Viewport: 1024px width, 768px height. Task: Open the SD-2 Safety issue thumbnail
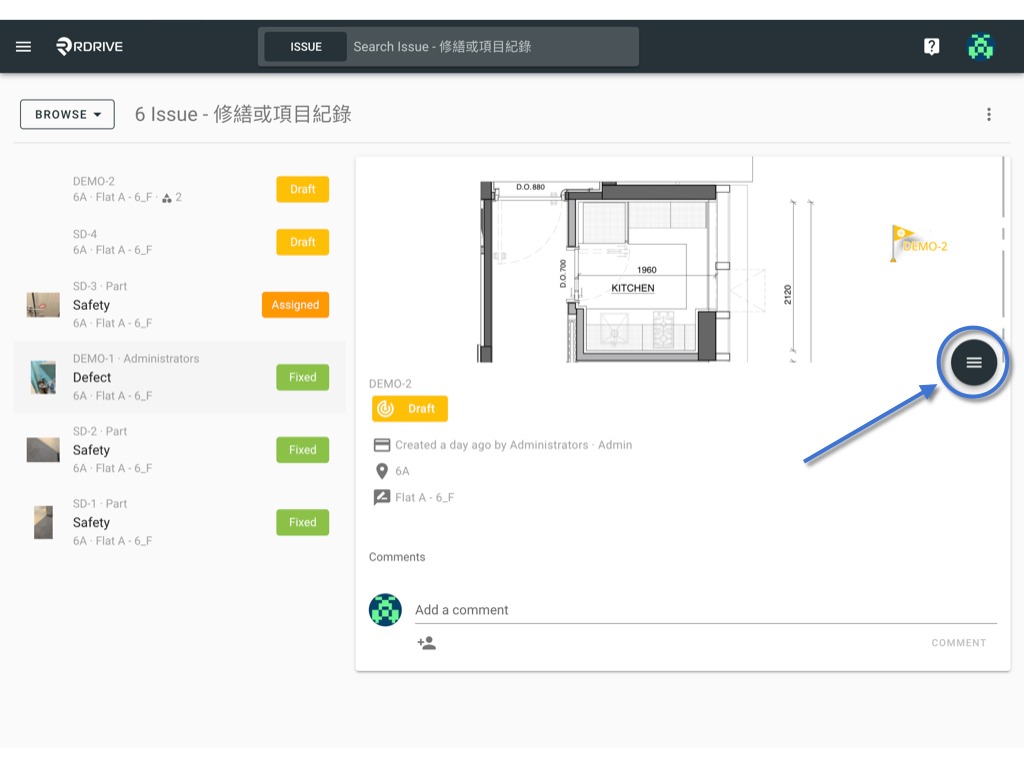tap(43, 450)
